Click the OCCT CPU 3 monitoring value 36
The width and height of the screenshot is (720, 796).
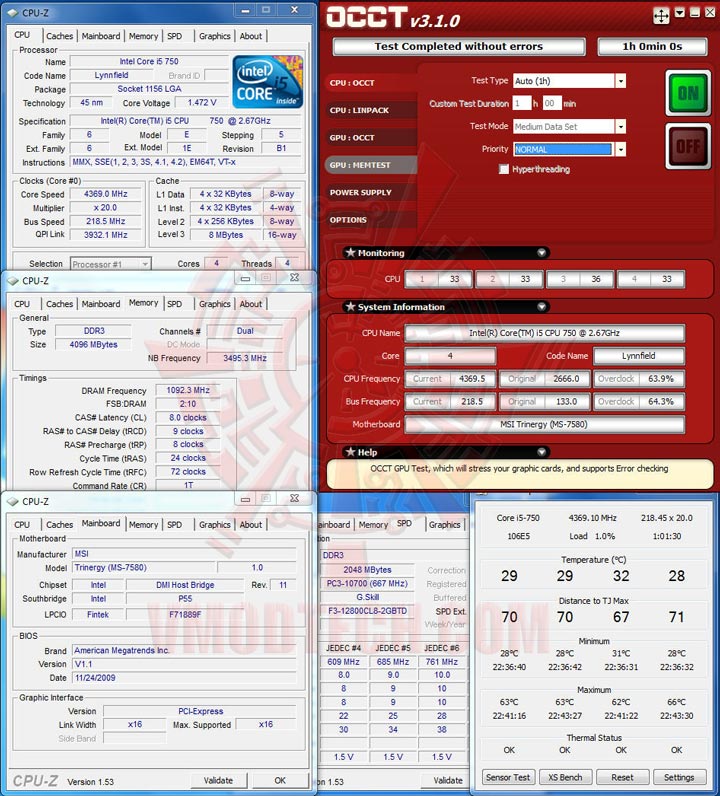click(x=596, y=279)
